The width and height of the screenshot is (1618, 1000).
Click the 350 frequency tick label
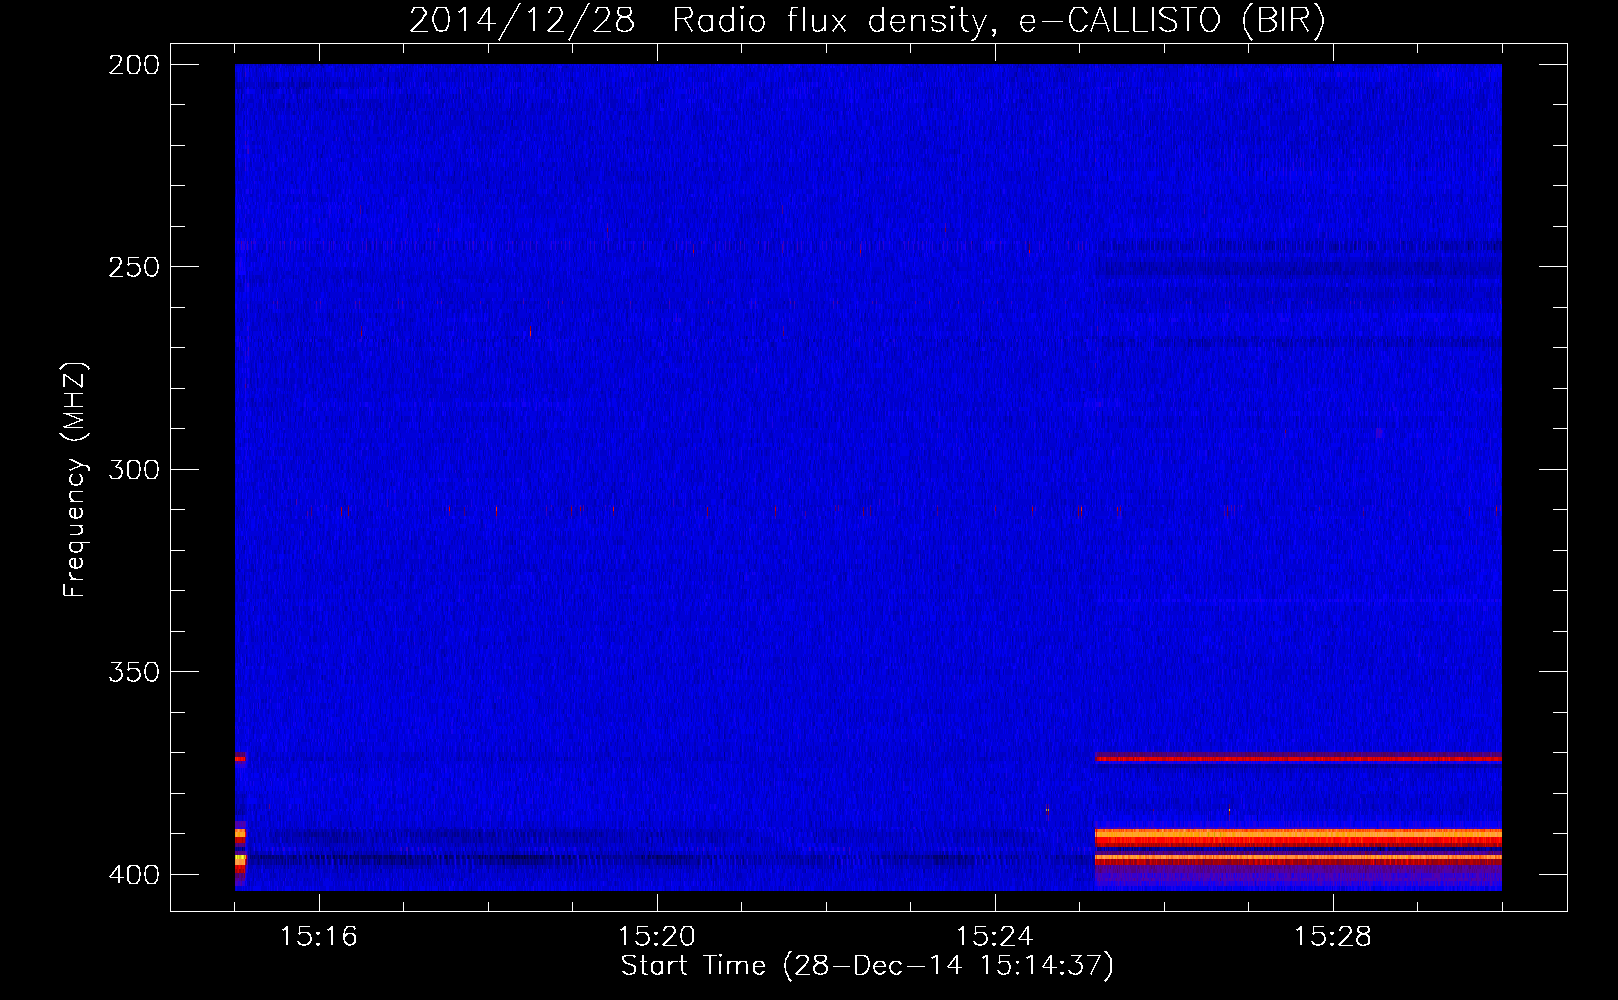click(x=134, y=672)
